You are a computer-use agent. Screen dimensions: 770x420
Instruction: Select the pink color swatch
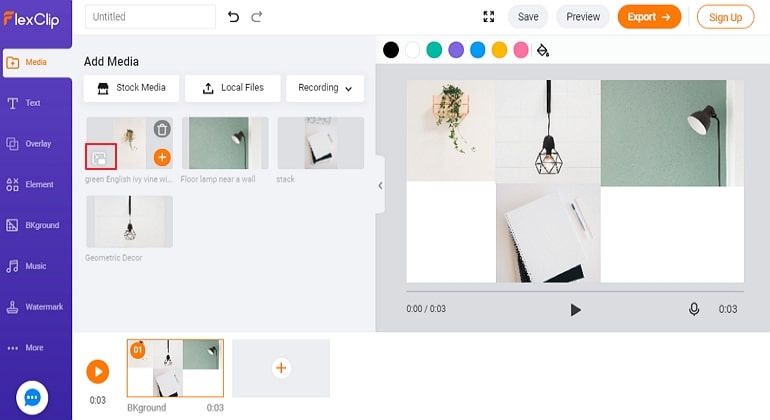click(521, 50)
